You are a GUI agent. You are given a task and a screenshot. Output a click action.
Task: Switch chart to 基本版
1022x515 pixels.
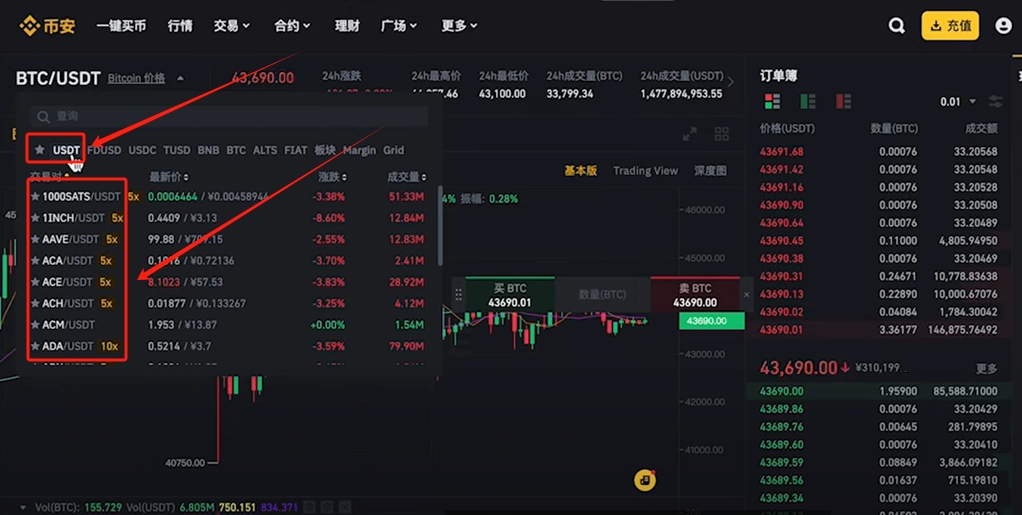click(x=580, y=171)
